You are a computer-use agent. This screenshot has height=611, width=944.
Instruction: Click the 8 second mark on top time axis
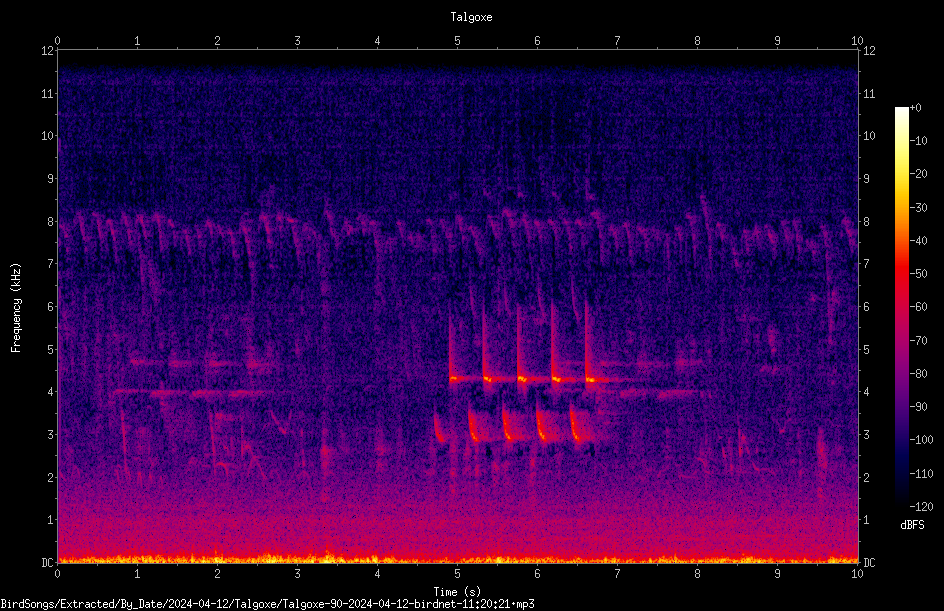click(697, 40)
